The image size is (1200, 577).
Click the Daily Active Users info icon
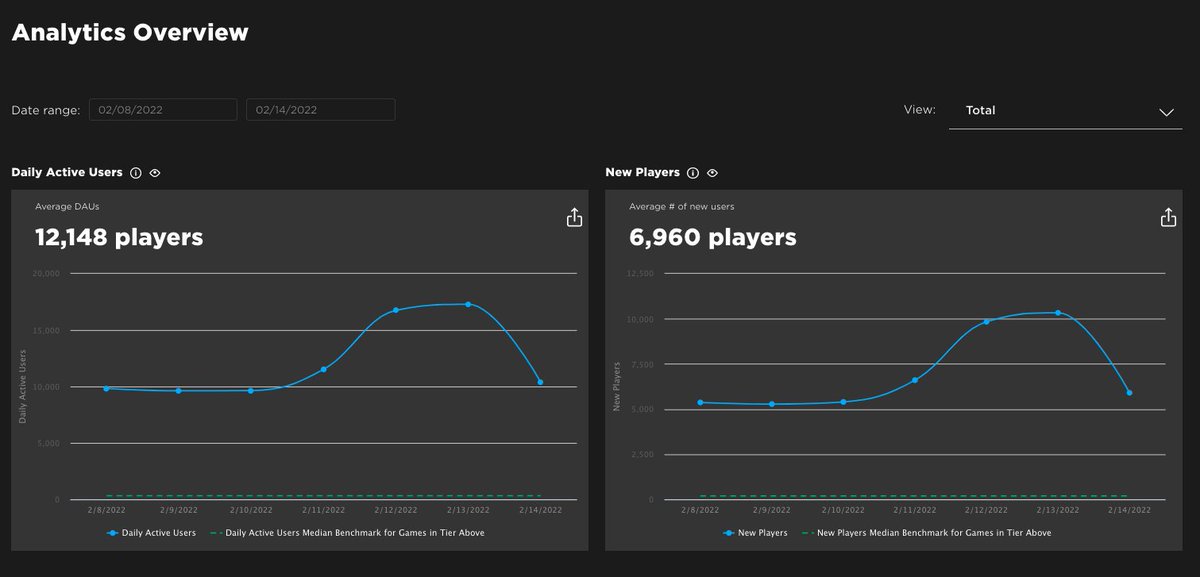[135, 172]
